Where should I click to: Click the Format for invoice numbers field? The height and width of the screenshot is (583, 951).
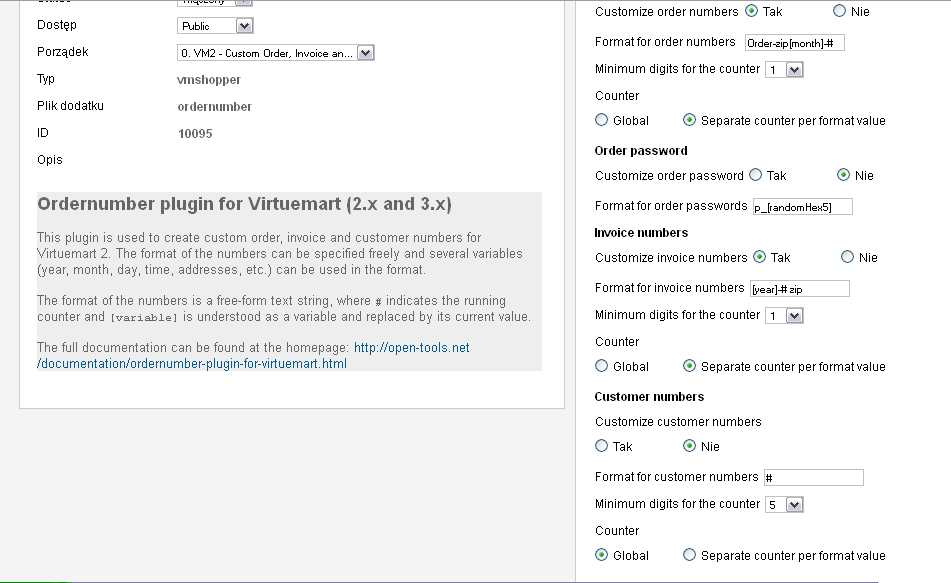(799, 288)
